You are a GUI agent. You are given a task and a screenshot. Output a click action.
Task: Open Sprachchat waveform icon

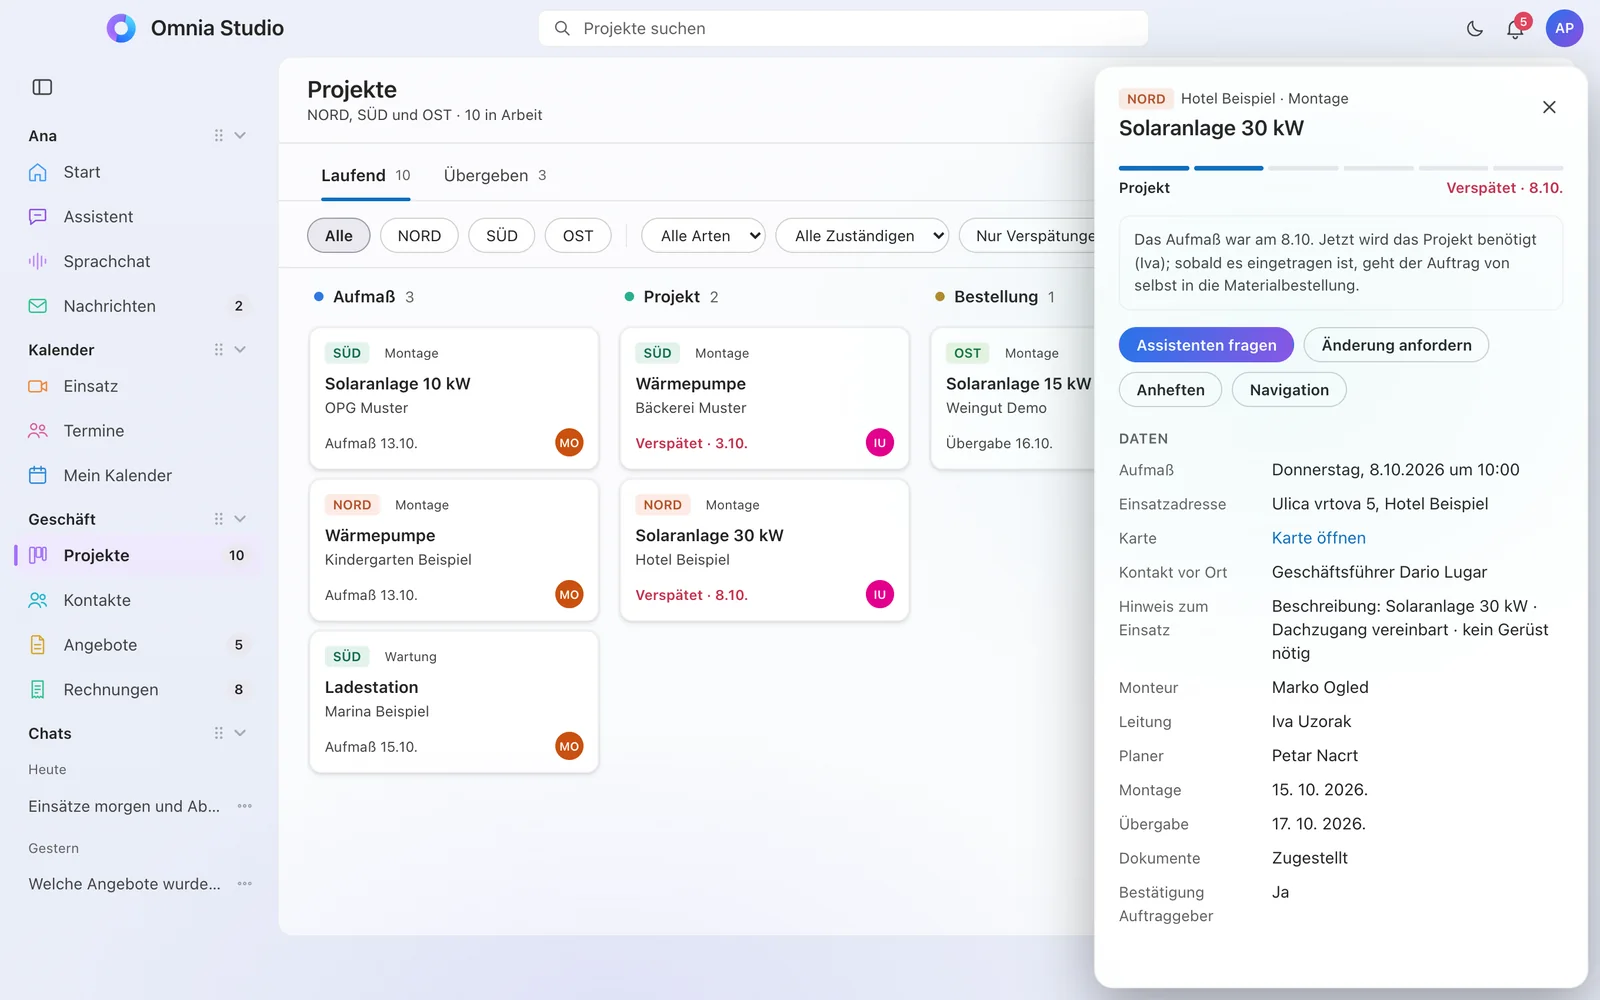(38, 261)
